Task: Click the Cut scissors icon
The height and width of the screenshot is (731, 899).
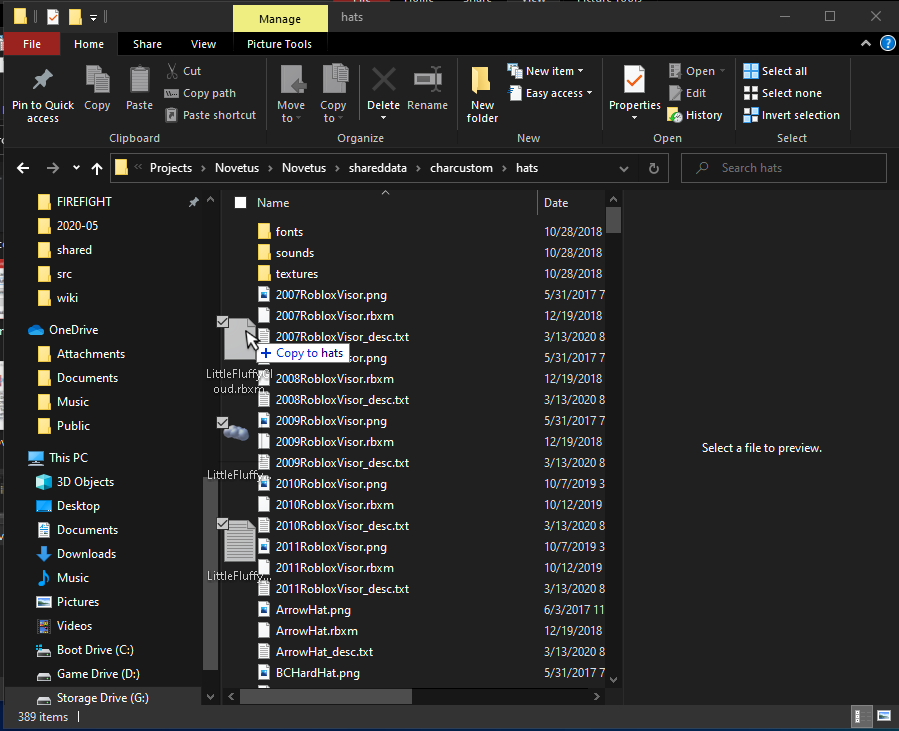Action: pyautogui.click(x=171, y=71)
